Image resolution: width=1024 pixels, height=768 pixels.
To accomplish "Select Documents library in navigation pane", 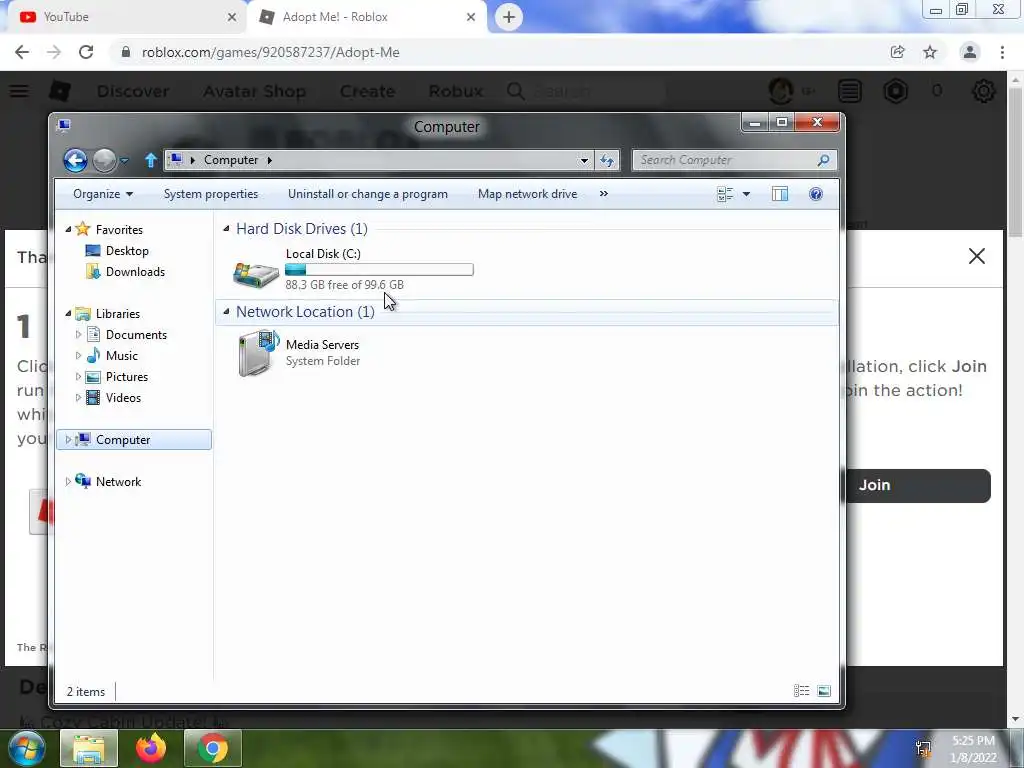I will coord(136,334).
